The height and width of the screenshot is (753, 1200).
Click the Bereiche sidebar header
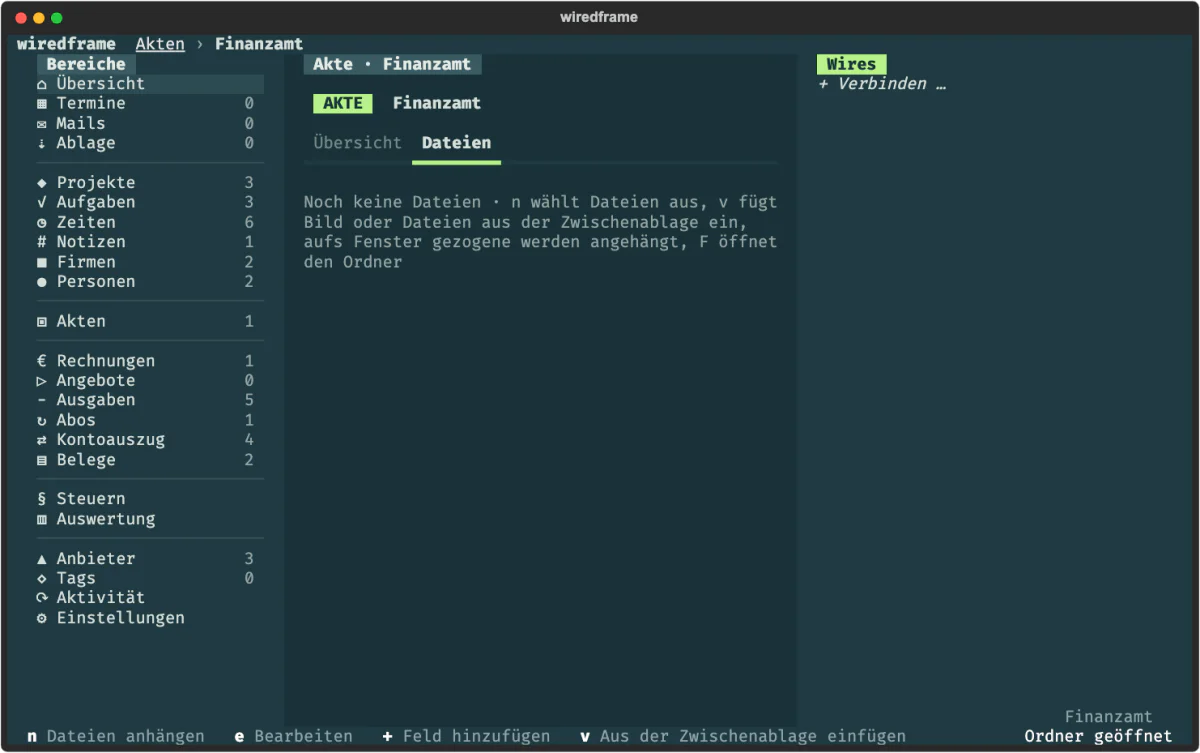[x=86, y=64]
